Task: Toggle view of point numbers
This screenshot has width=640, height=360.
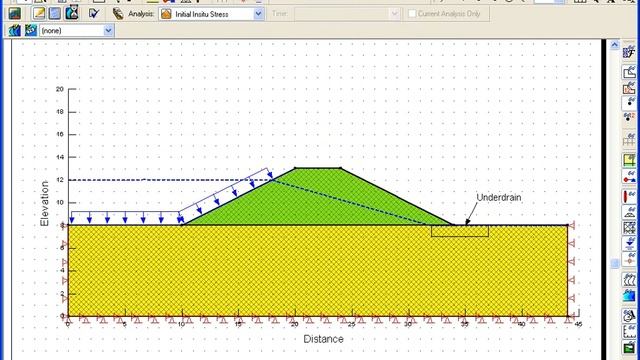Action: click(629, 118)
